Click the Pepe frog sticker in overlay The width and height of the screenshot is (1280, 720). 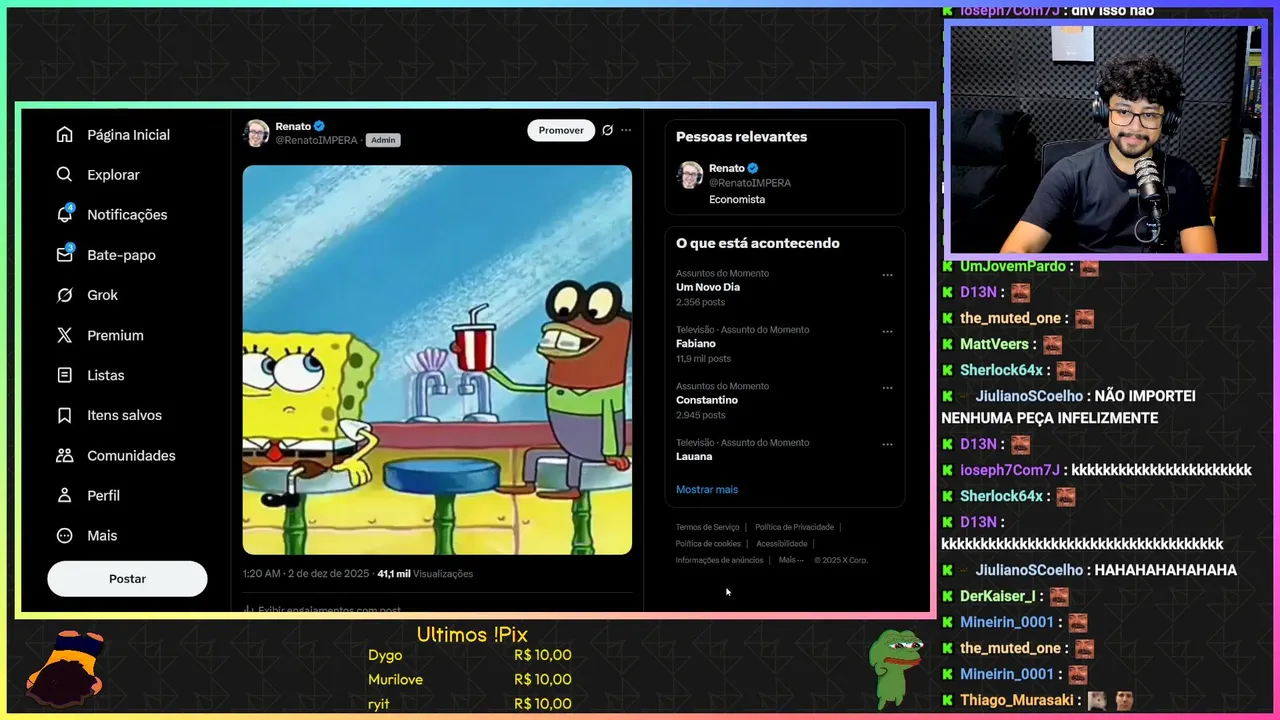coord(894,667)
